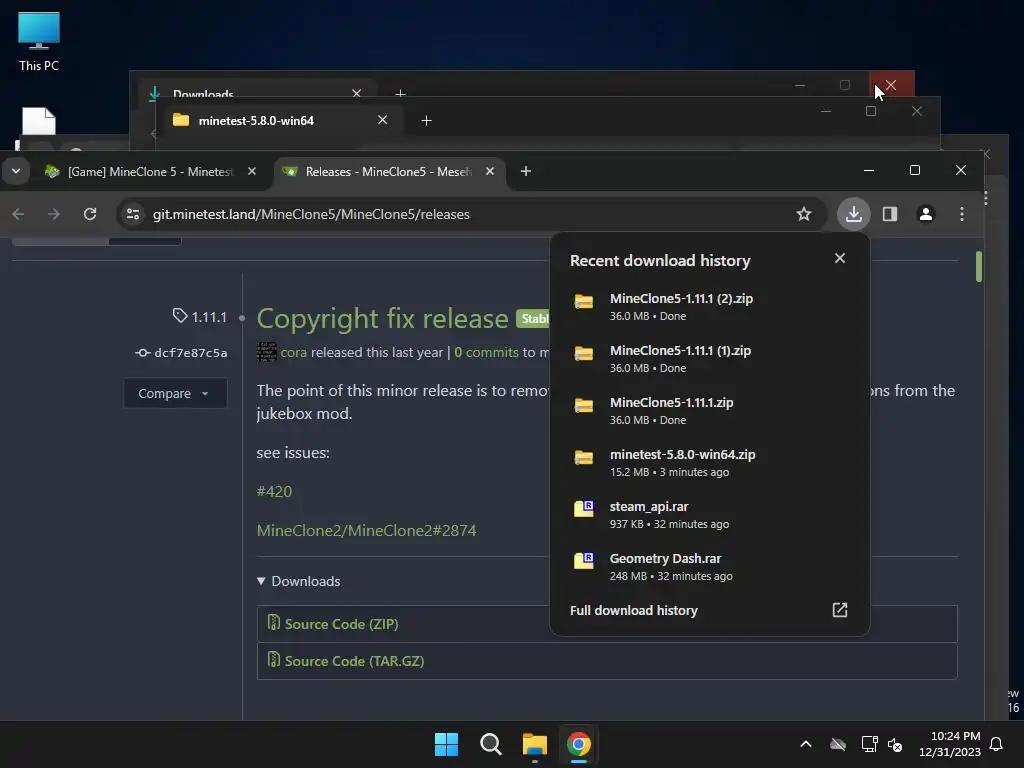Close the Recent download history popup
This screenshot has height=768, width=1024.
(x=840, y=259)
